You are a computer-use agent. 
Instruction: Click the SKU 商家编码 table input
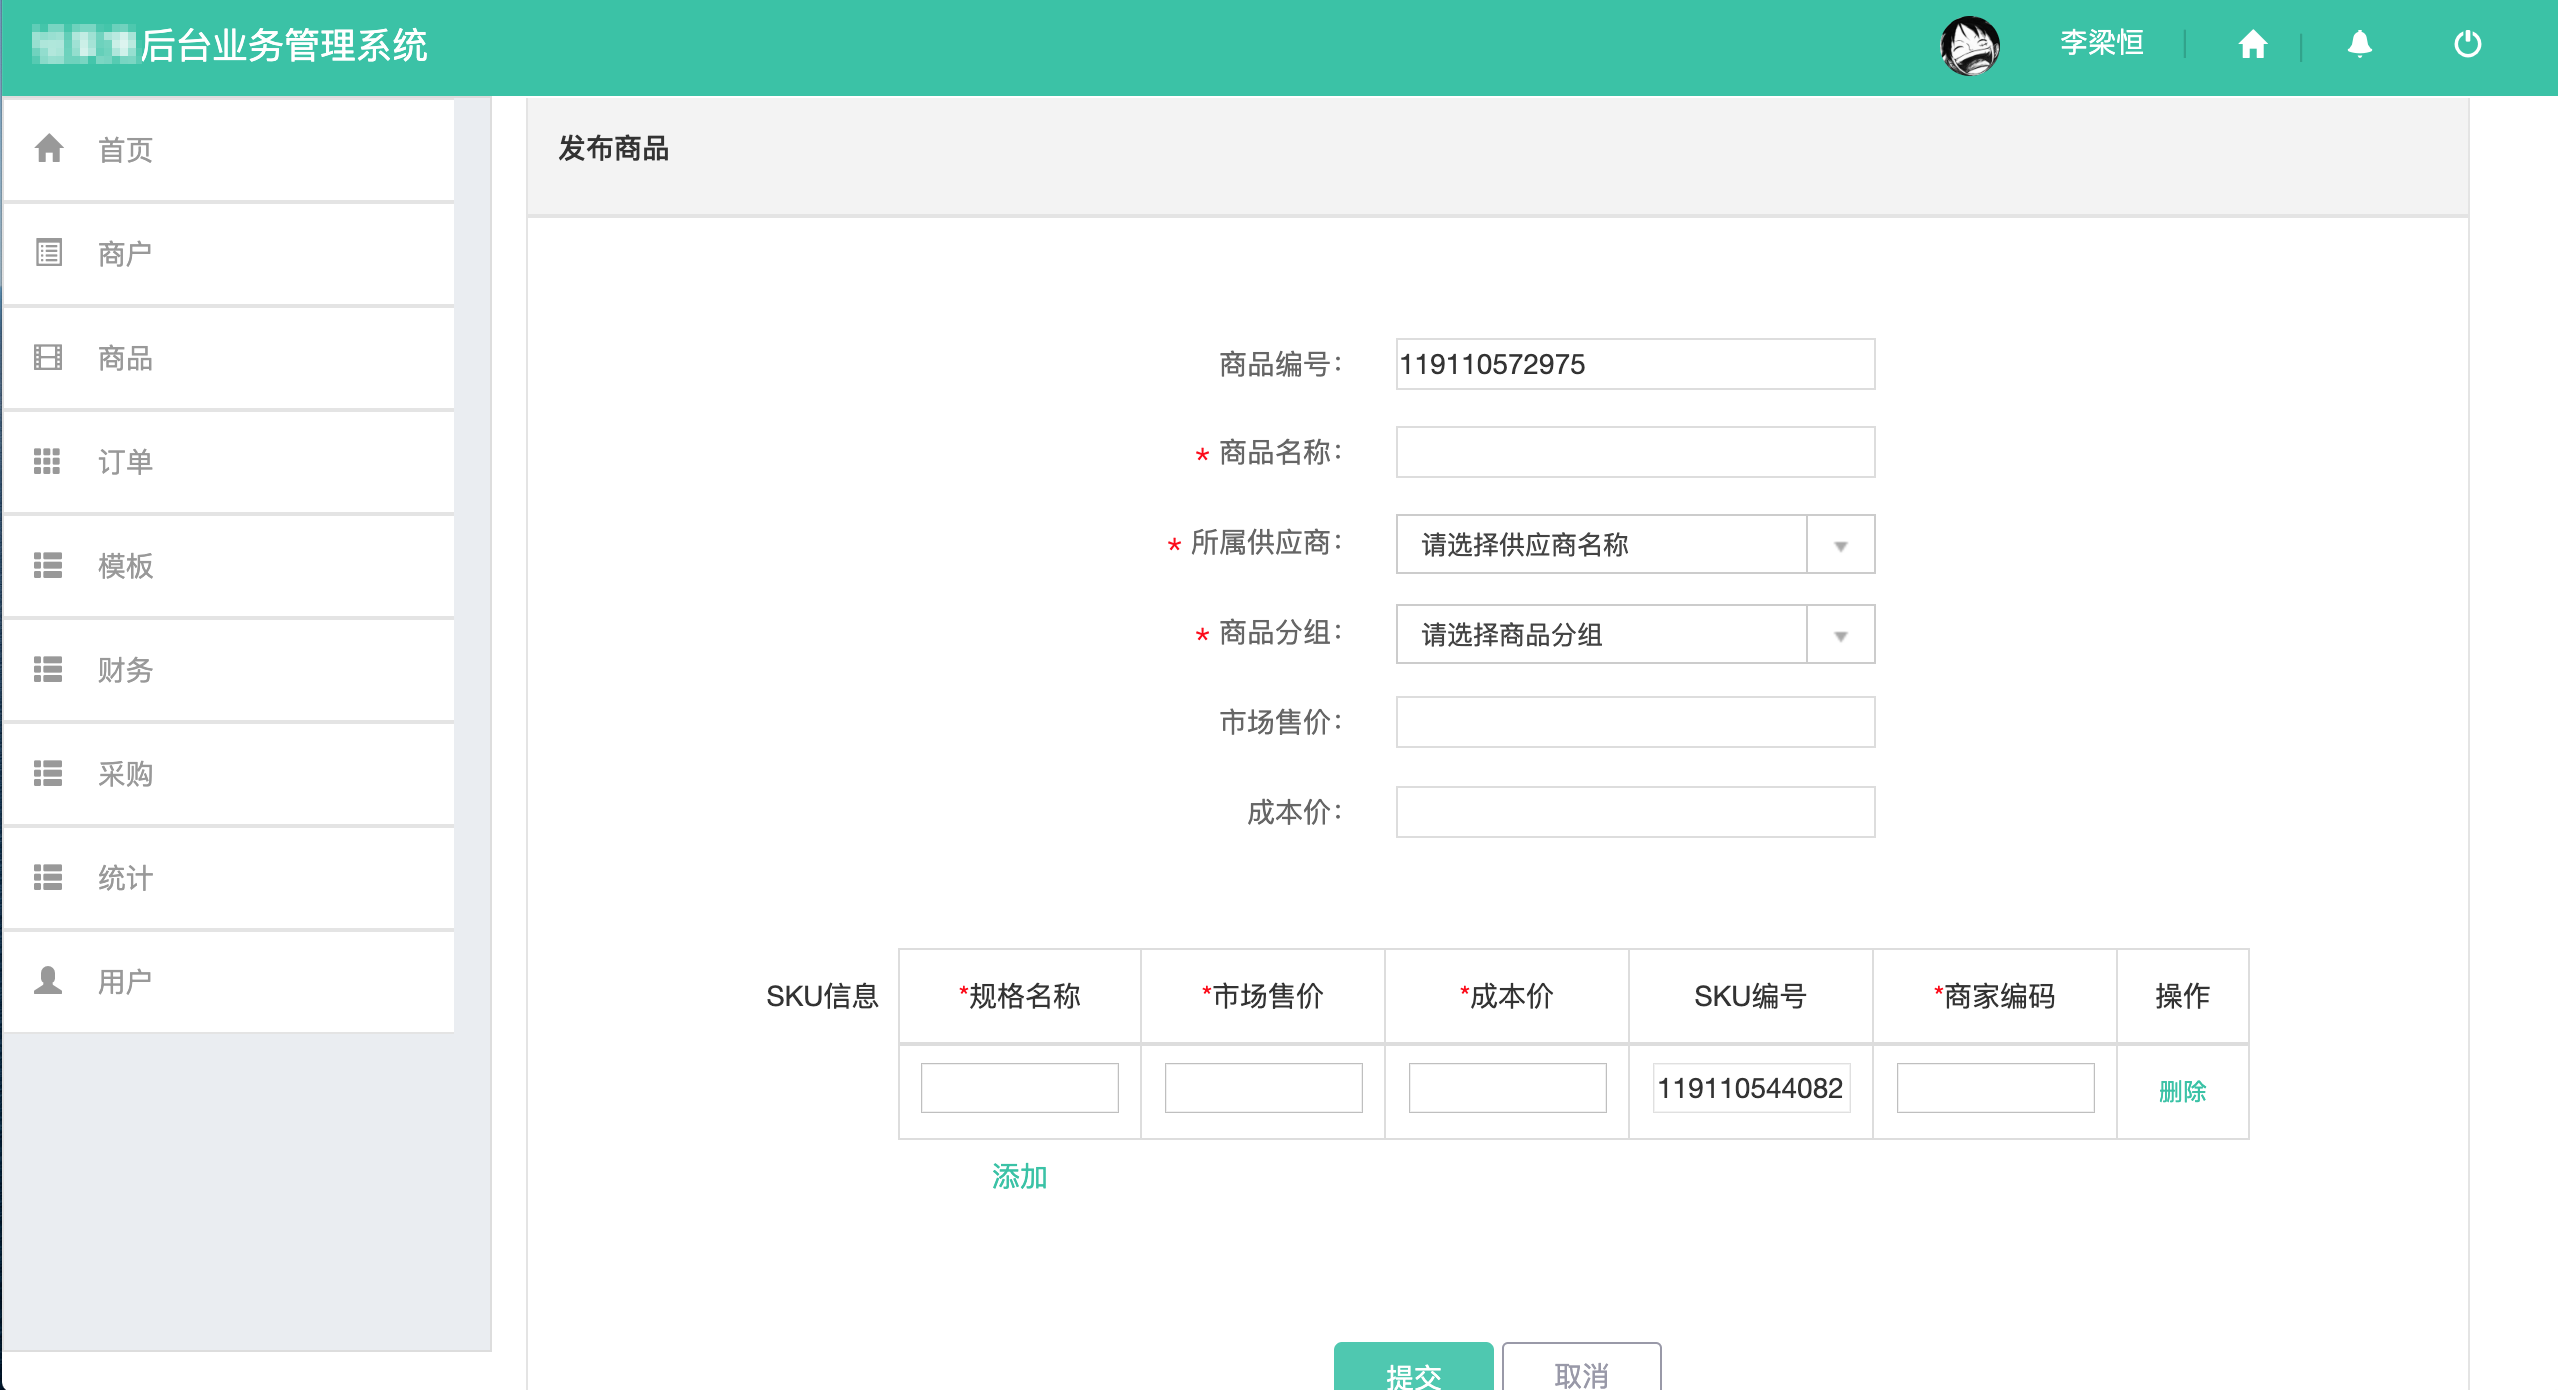click(x=1995, y=1088)
